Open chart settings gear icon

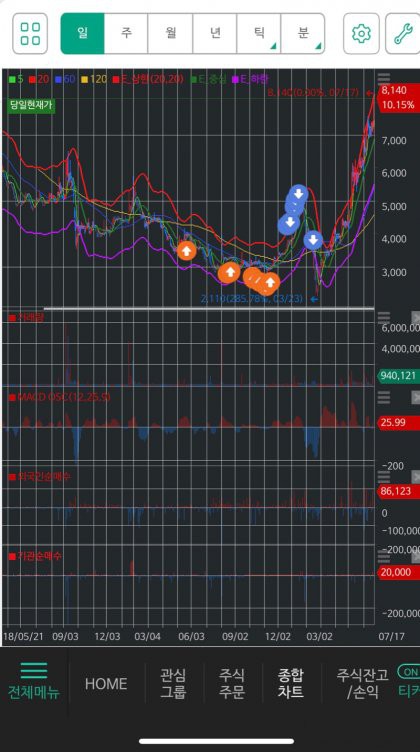pyautogui.click(x=361, y=34)
